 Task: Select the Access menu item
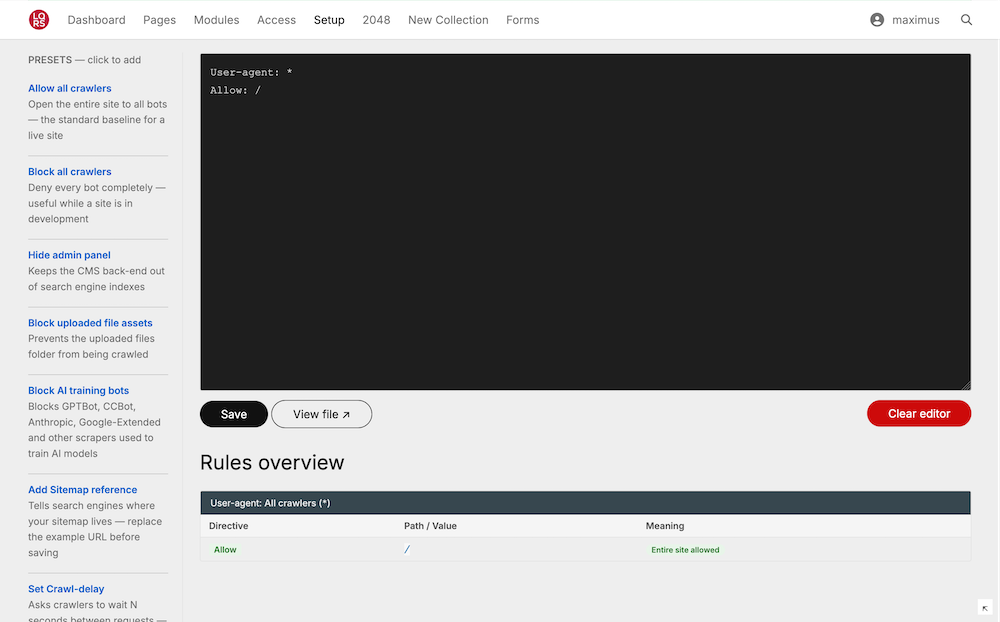tap(276, 20)
